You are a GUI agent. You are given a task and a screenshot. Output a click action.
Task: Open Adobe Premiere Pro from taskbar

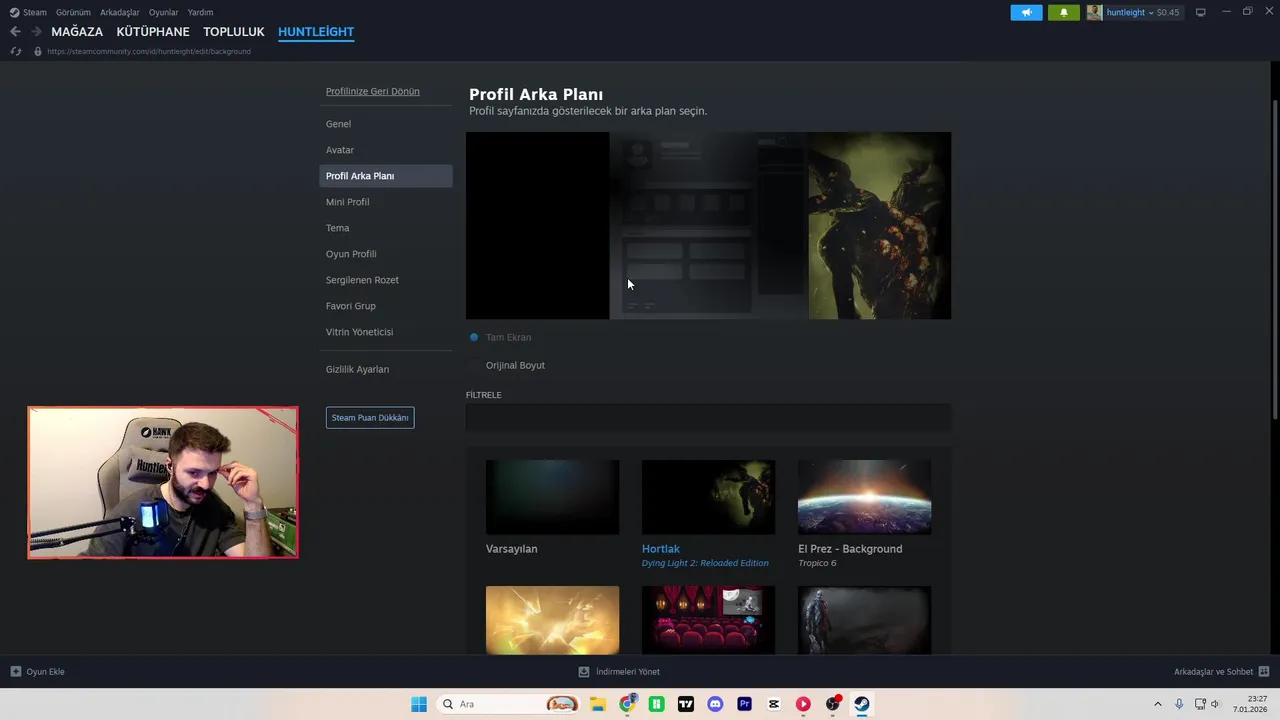click(x=744, y=704)
